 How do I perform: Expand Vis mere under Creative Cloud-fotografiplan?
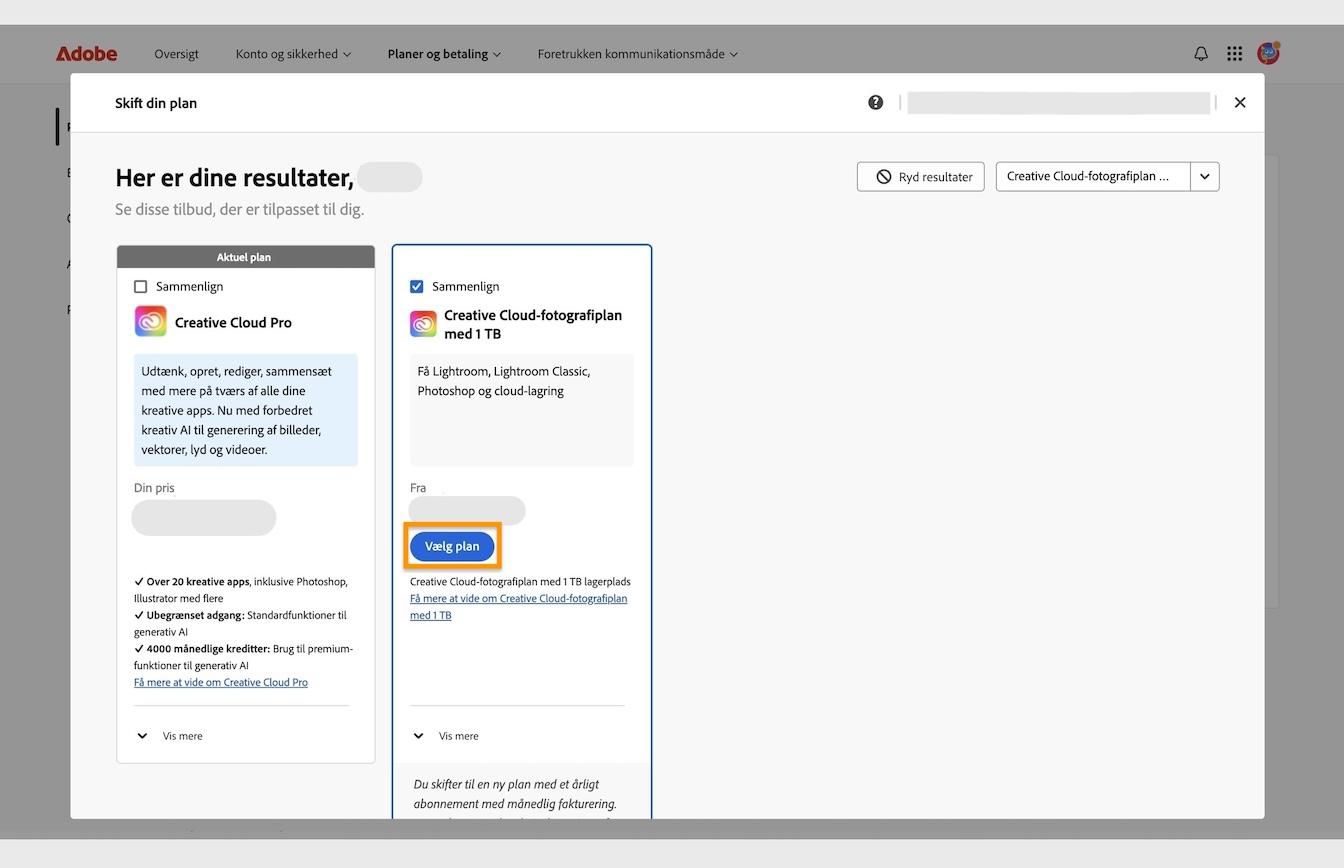click(445, 736)
